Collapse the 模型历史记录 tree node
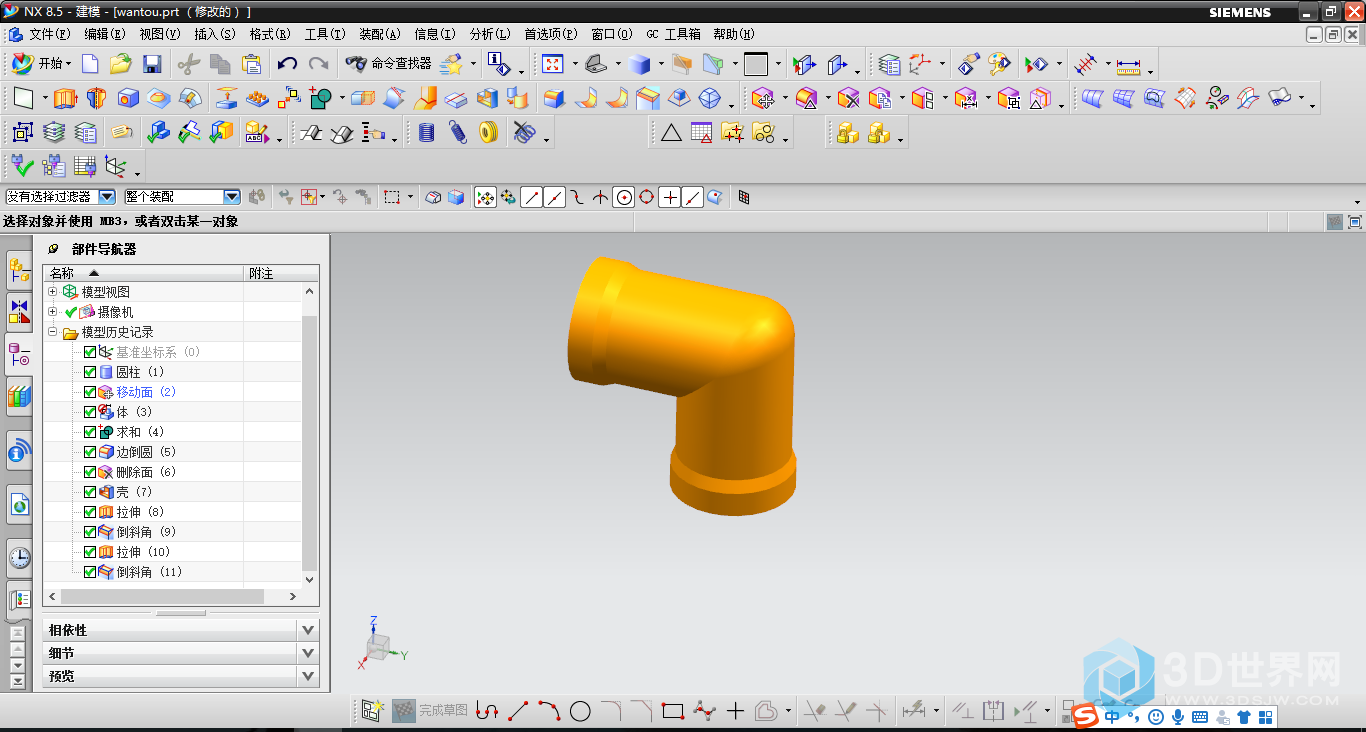This screenshot has width=1366, height=732. tap(53, 332)
